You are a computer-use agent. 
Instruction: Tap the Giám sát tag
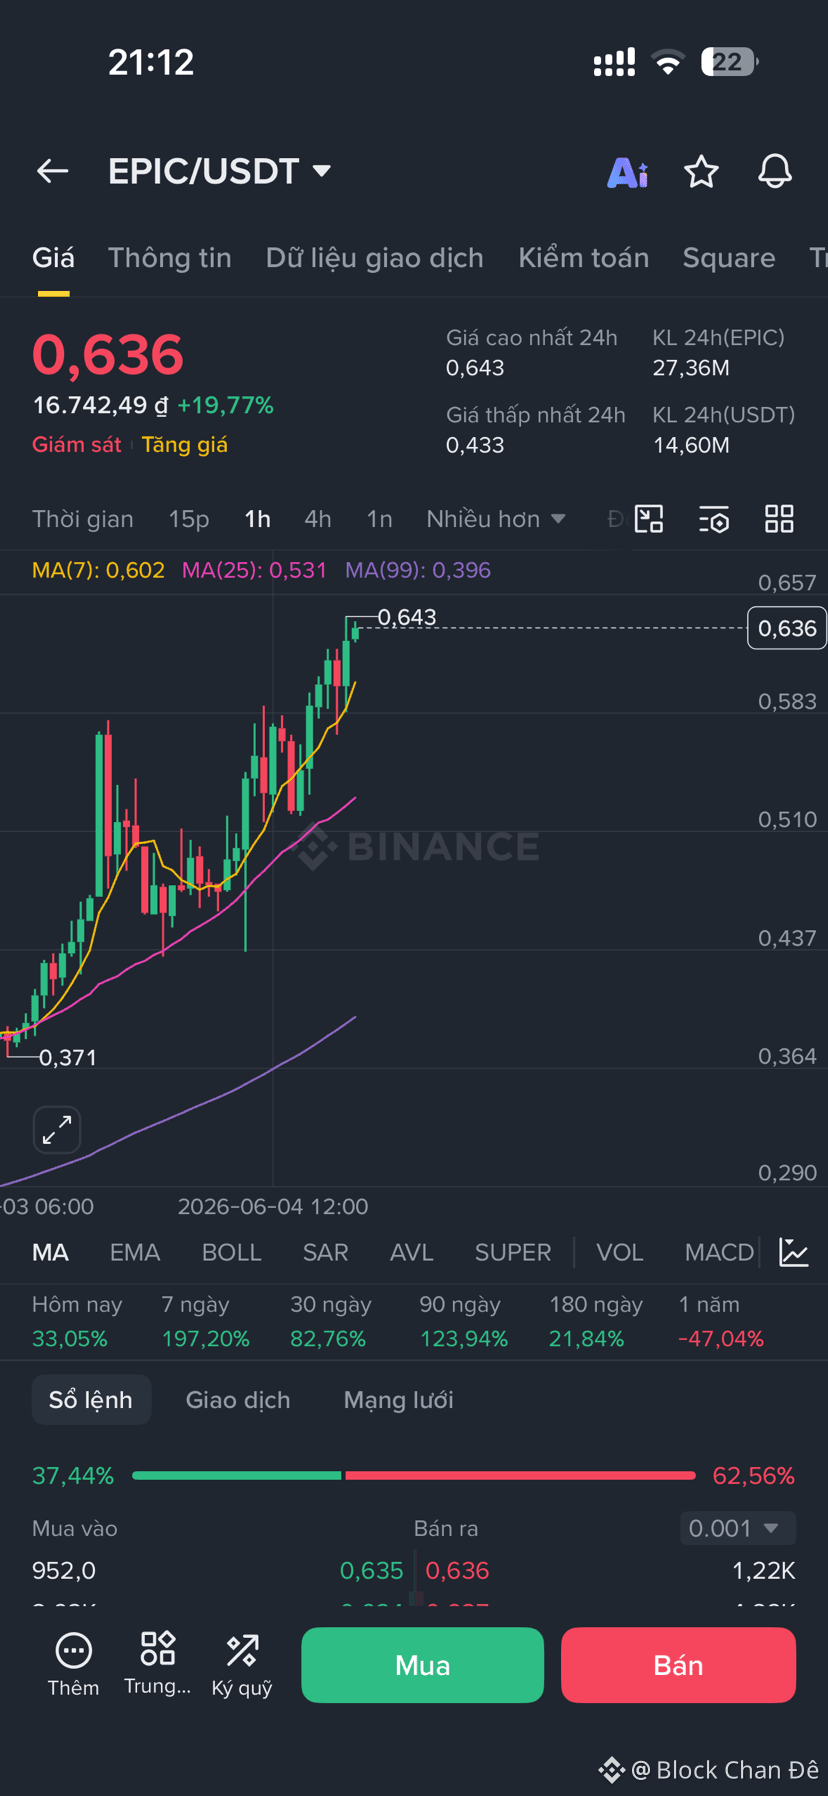[77, 445]
